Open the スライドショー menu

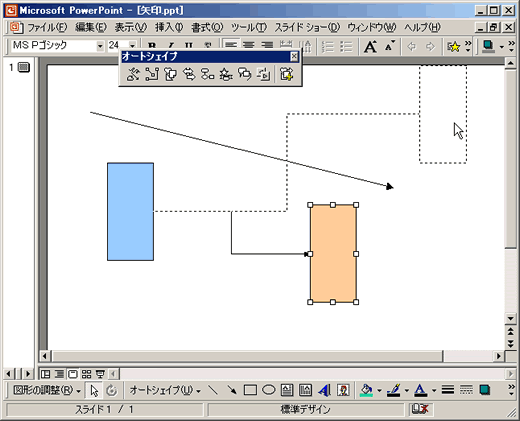point(307,28)
